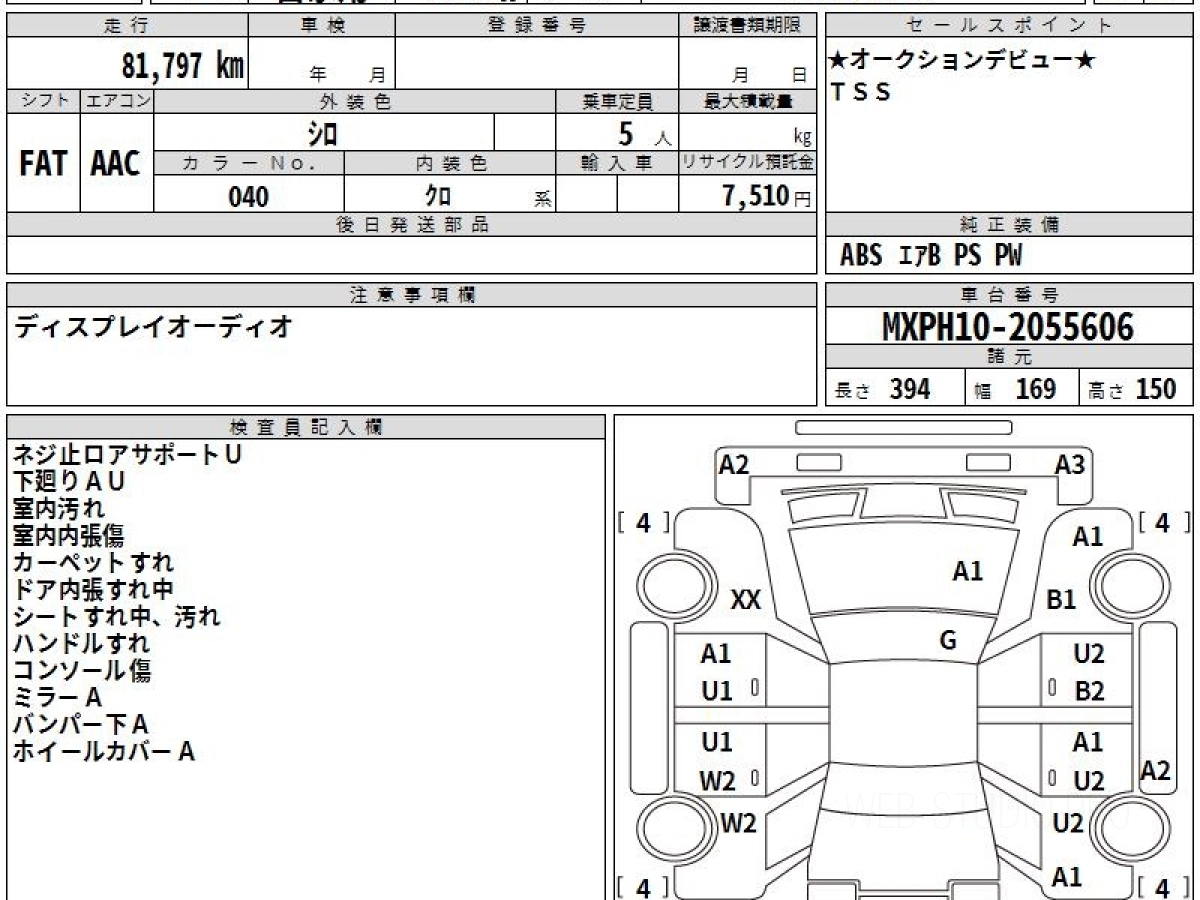Select the 室内汚れ inspector note
1200x900 pixels.
(58, 509)
